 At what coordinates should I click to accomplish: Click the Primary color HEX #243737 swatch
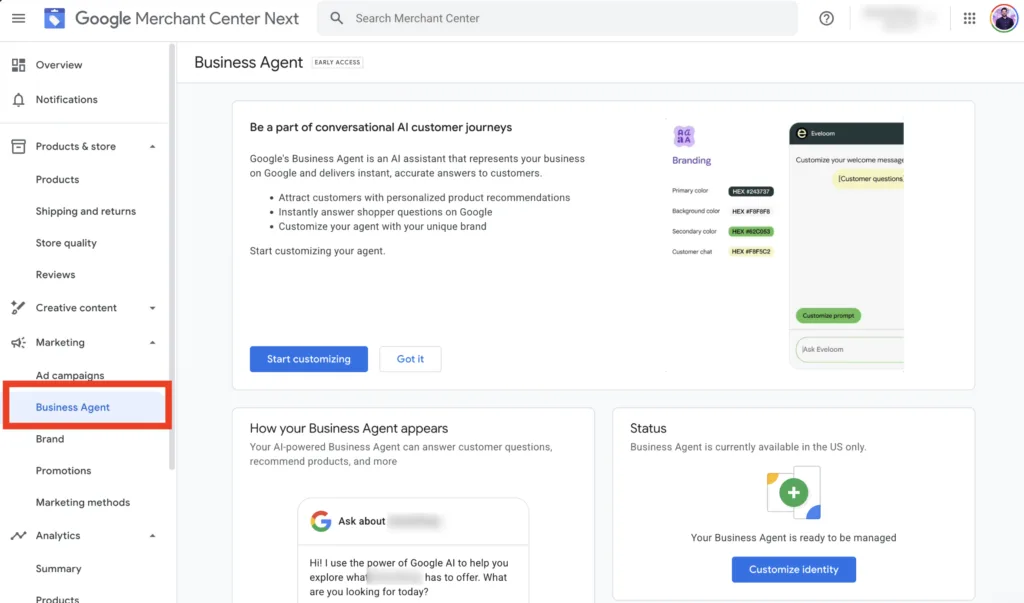point(751,191)
